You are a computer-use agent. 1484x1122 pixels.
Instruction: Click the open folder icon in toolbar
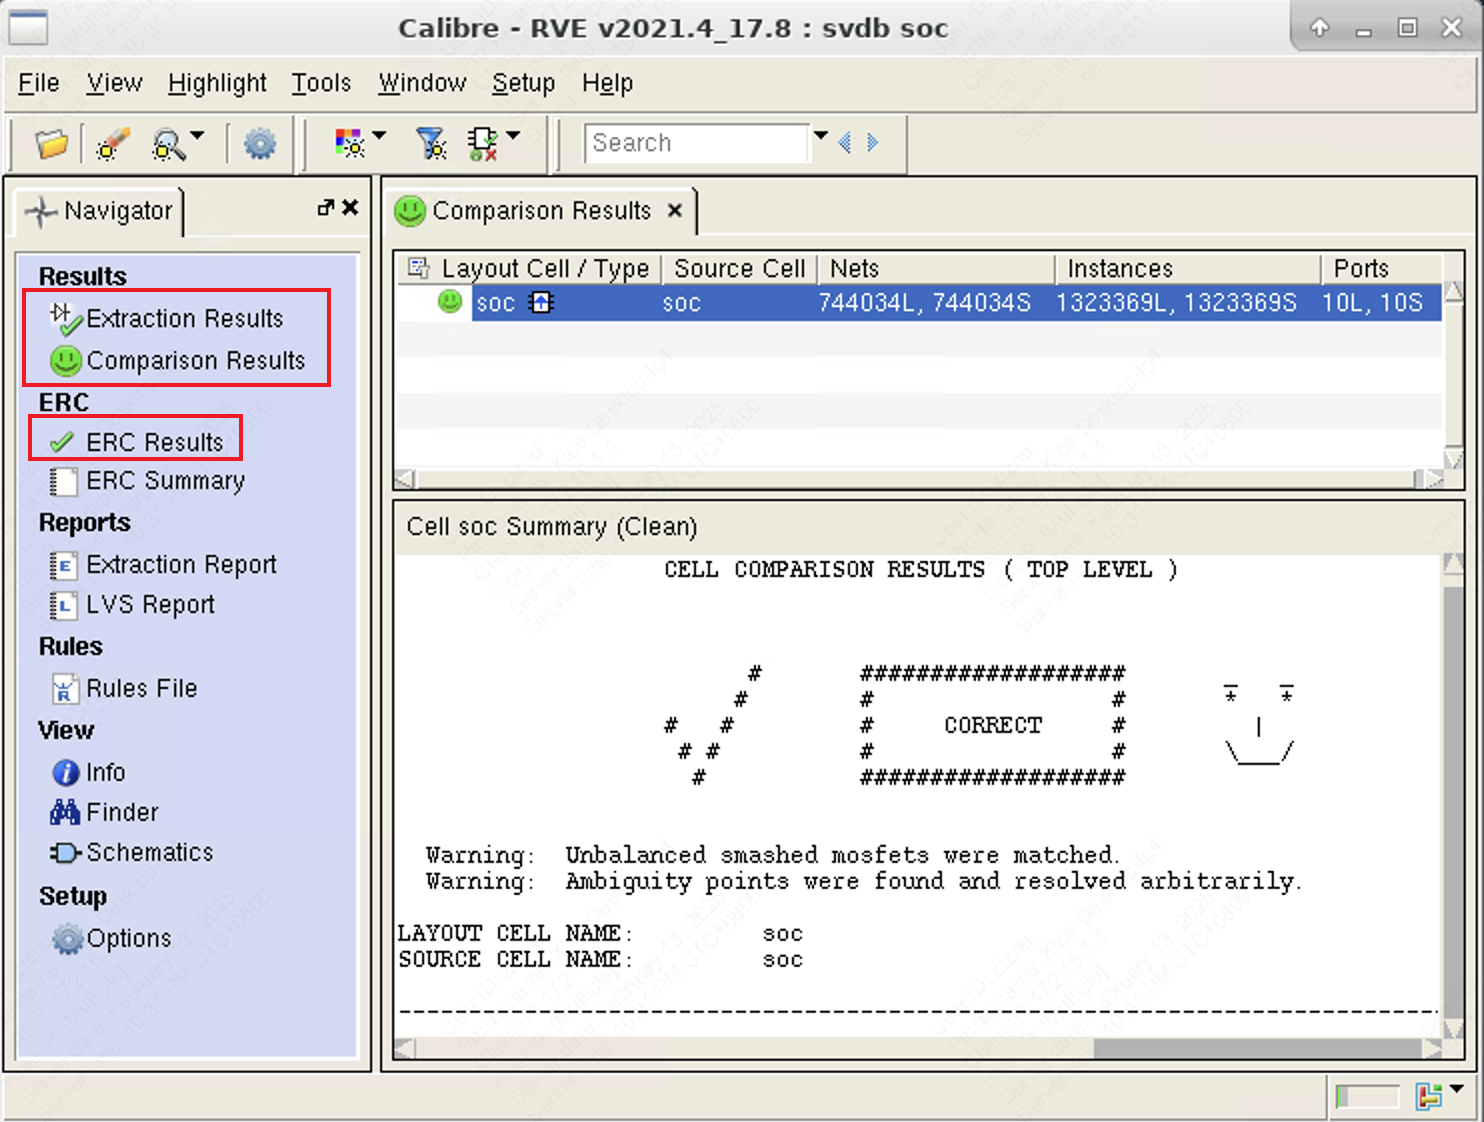(51, 145)
